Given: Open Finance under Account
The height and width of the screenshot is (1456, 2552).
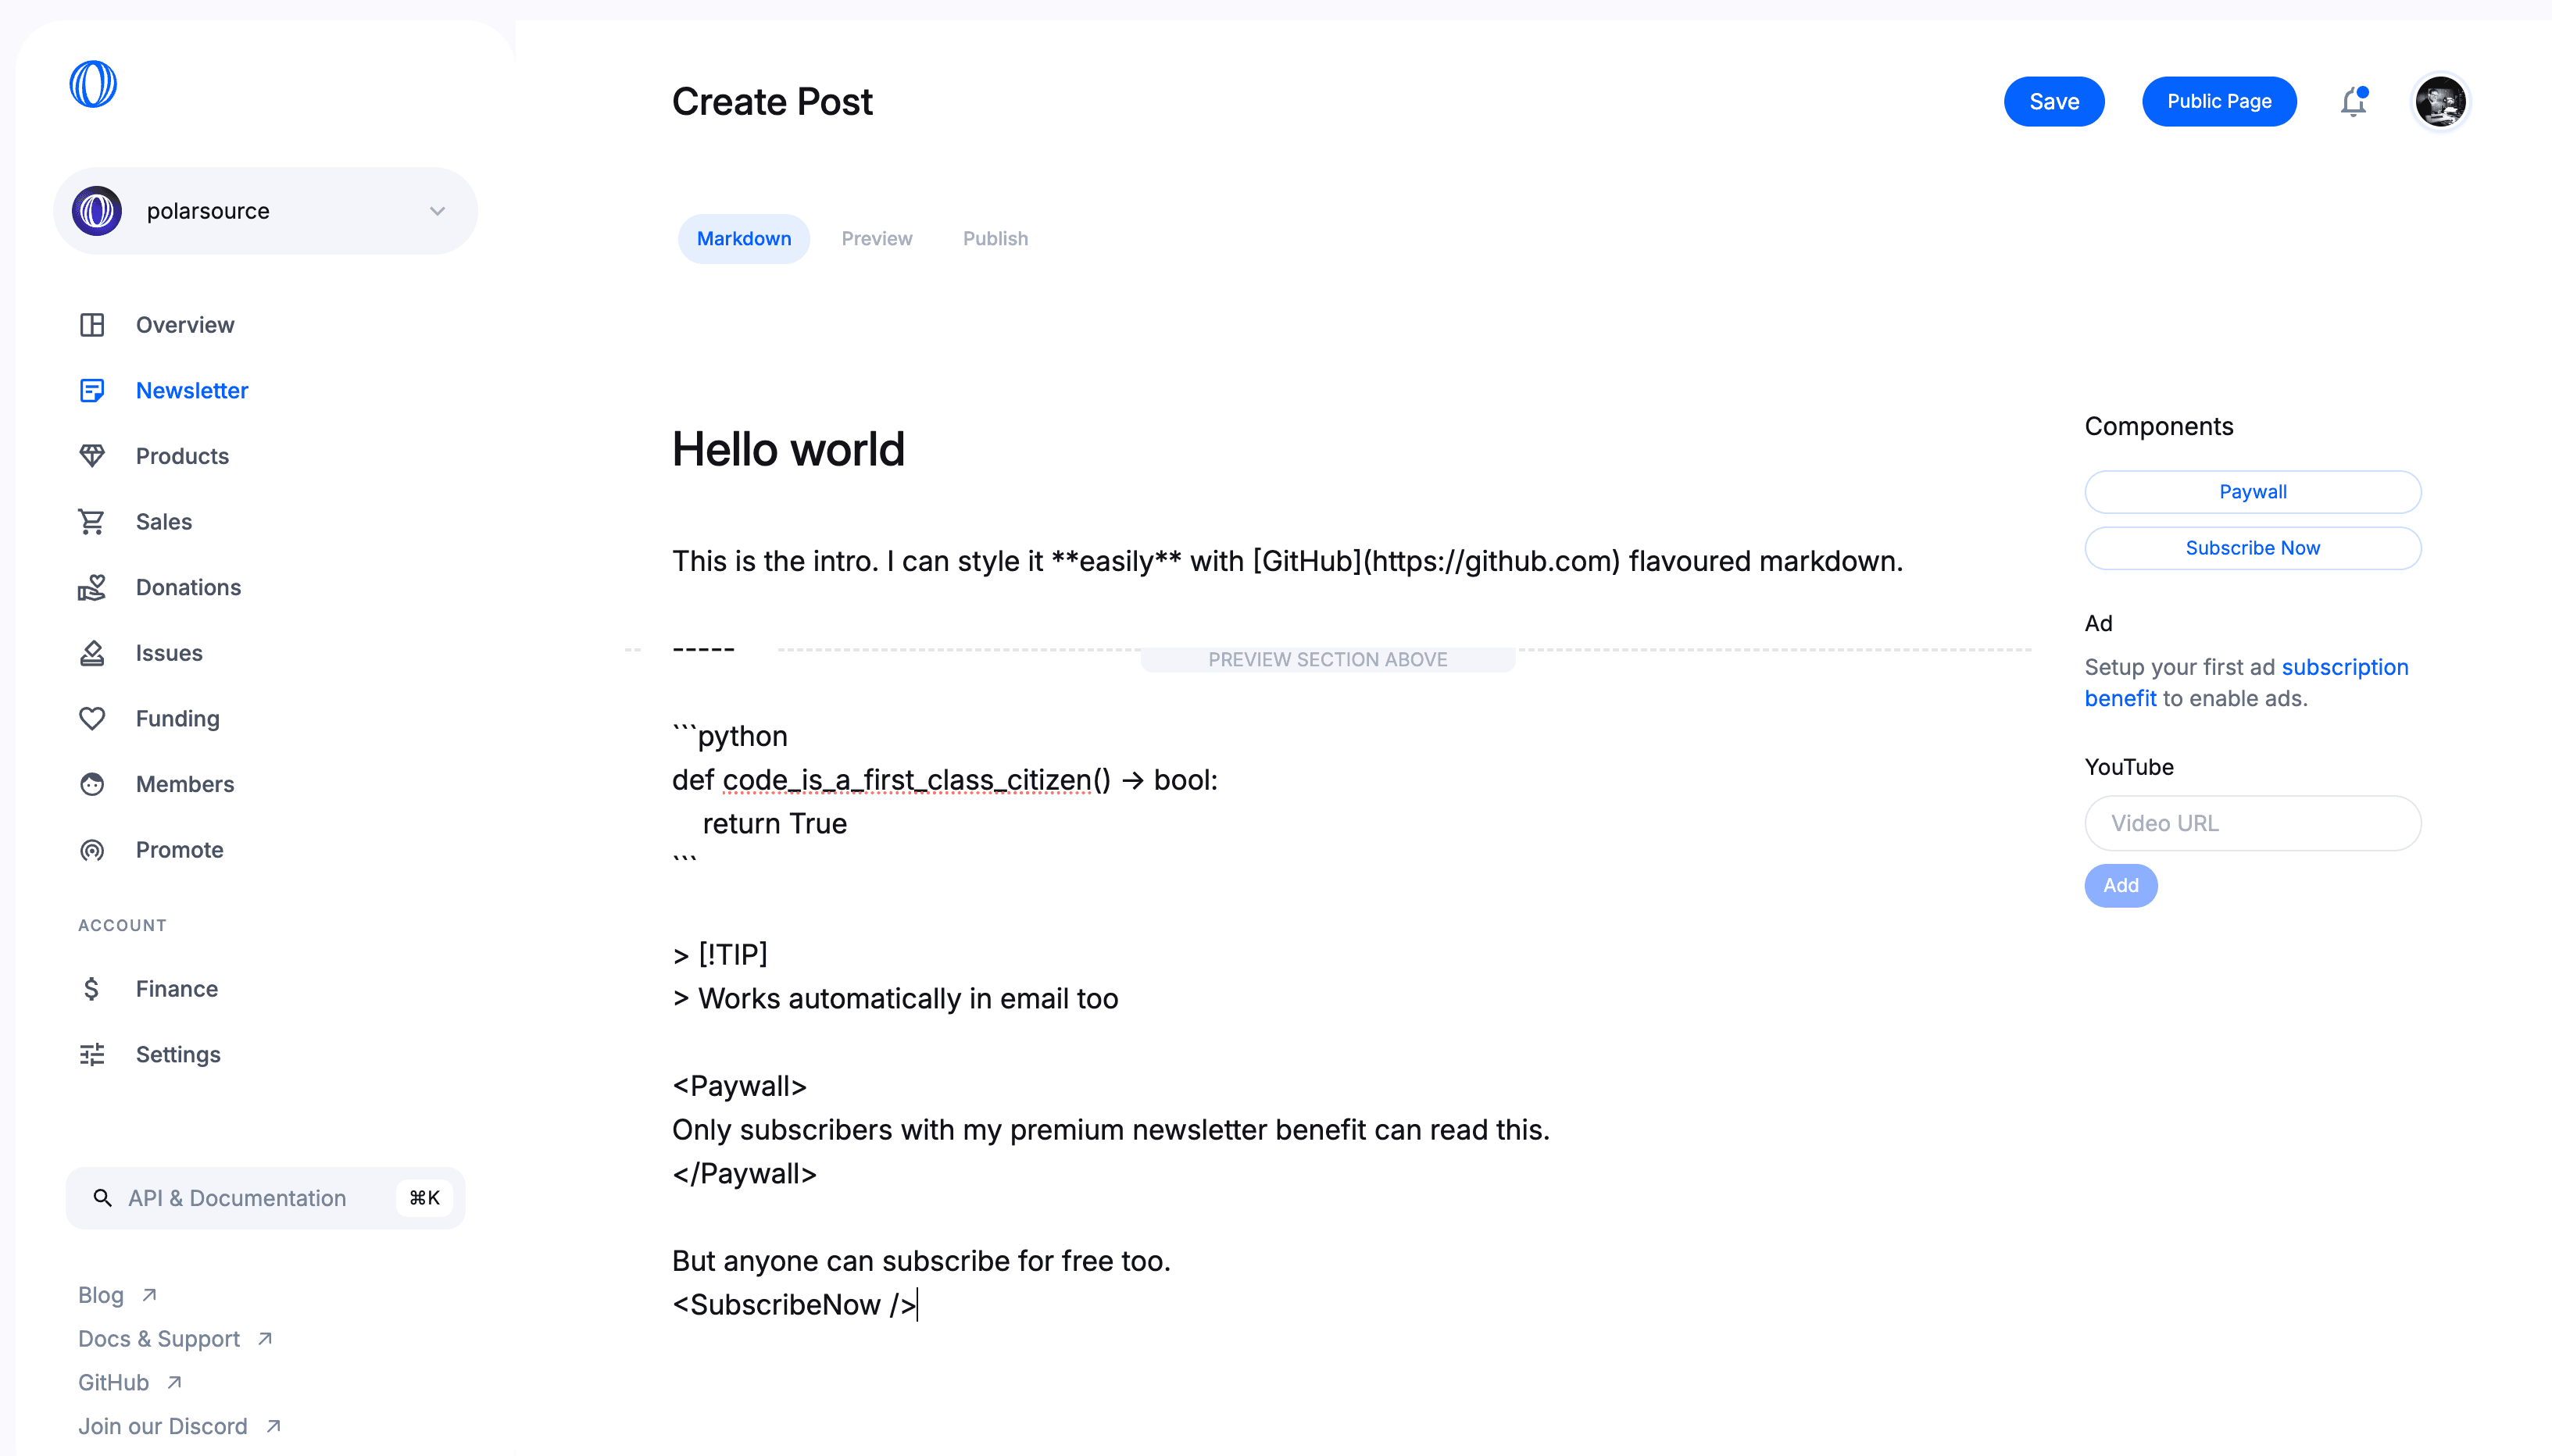Looking at the screenshot, I should [x=176, y=989].
